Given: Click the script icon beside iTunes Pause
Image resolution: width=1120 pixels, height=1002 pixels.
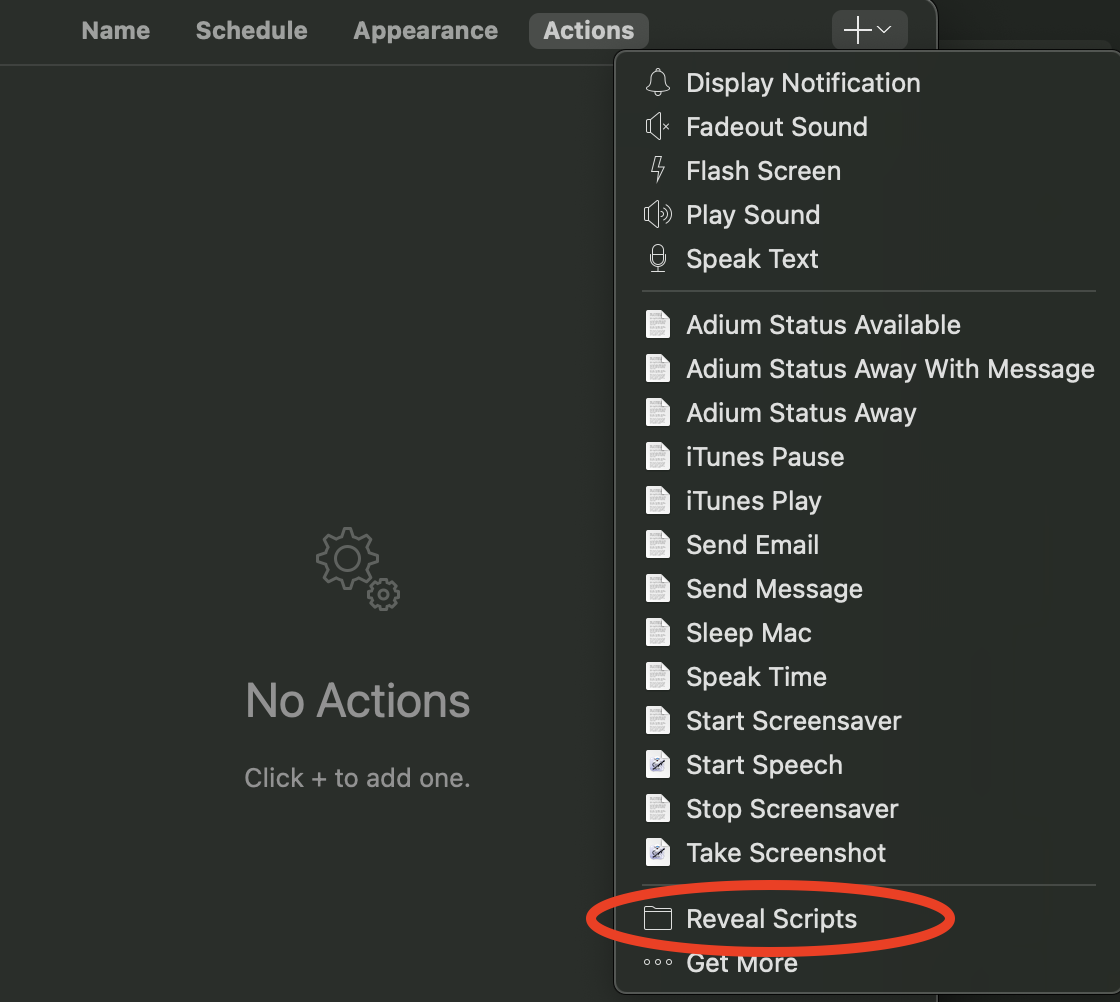Looking at the screenshot, I should coord(658,457).
